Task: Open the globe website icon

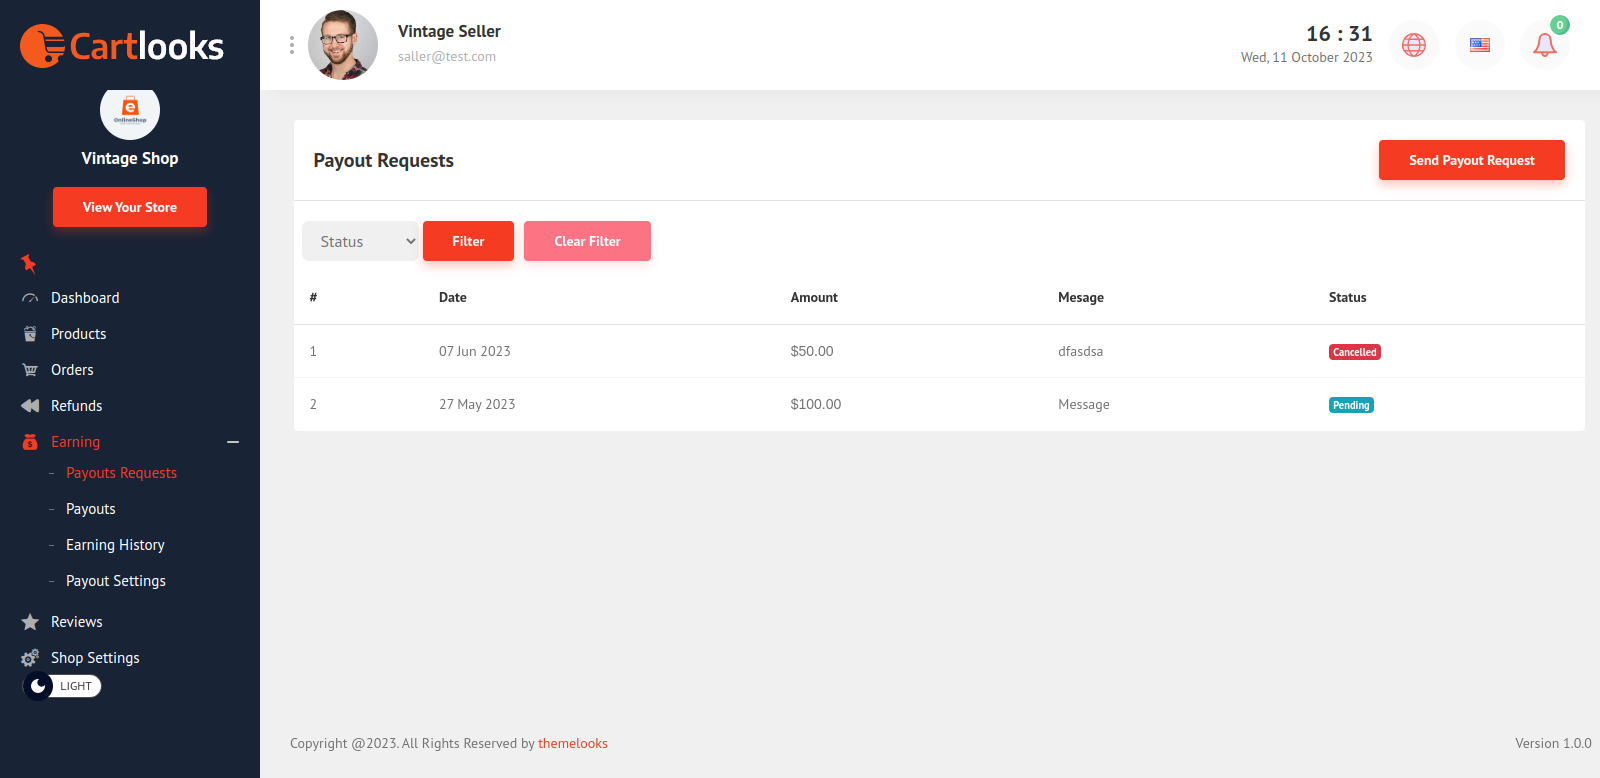Action: pos(1414,45)
